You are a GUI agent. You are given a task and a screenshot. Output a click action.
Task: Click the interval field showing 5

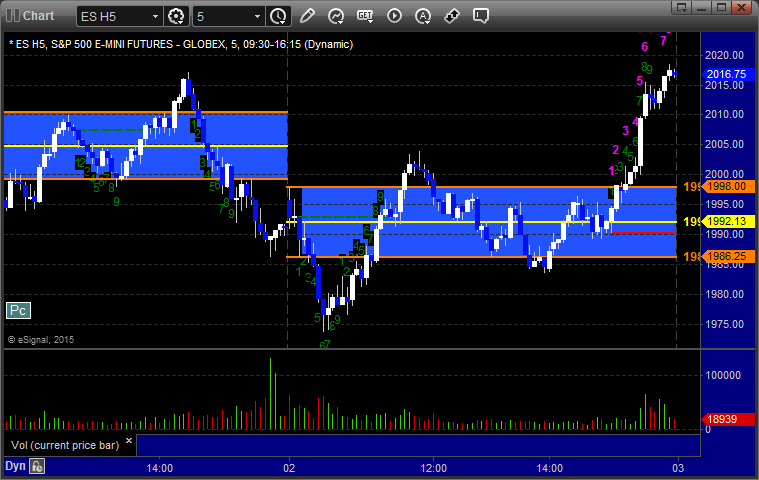(223, 16)
